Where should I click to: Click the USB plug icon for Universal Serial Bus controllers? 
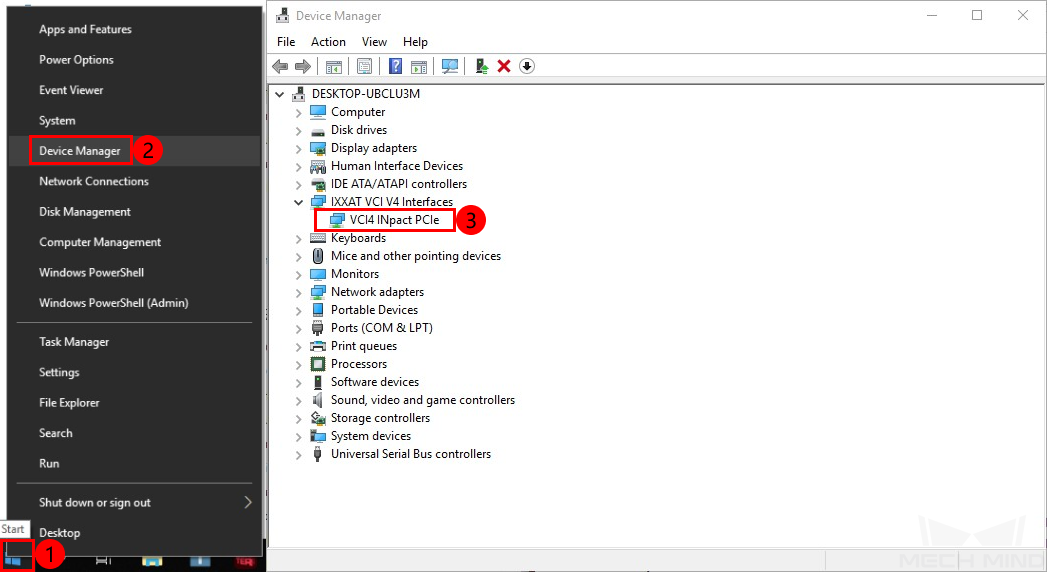coord(318,454)
